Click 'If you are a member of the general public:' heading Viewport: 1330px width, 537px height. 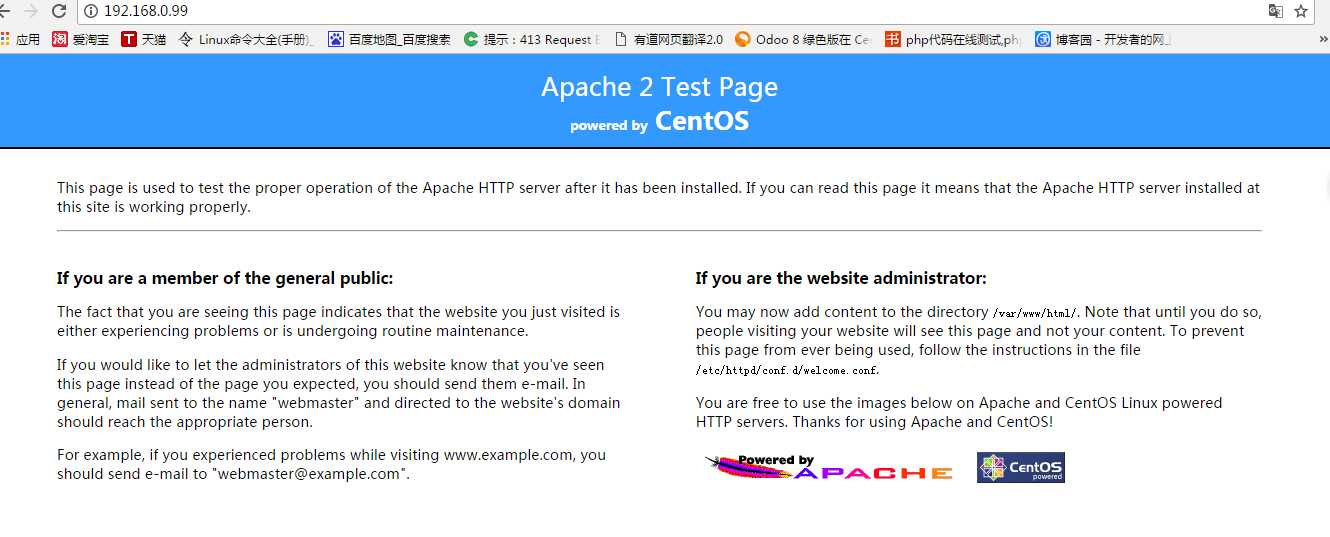pyautogui.click(x=225, y=278)
